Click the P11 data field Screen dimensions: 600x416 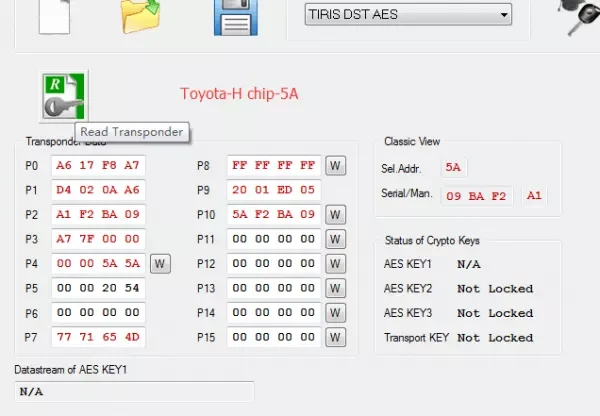pos(274,239)
